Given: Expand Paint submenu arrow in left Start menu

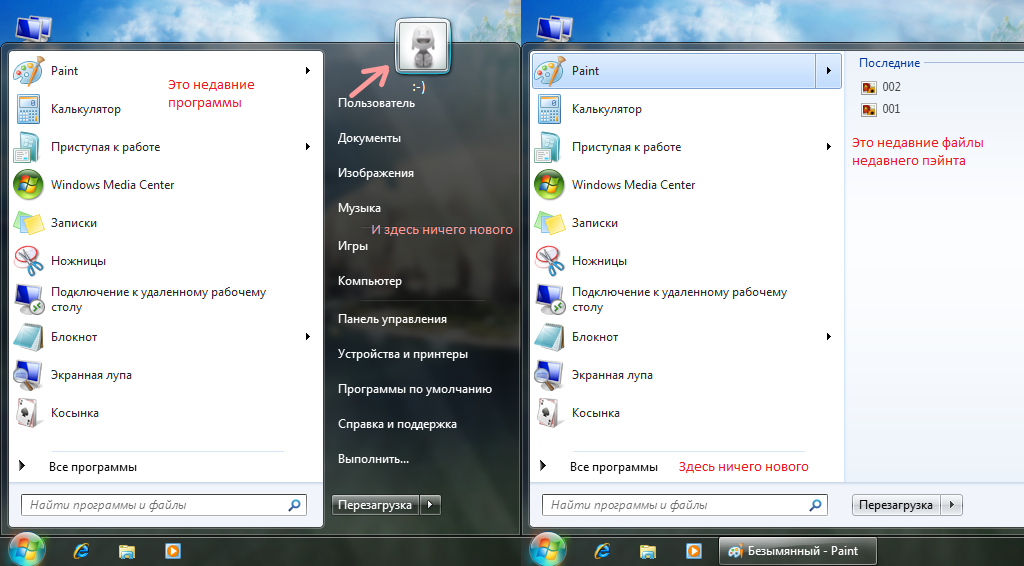Looking at the screenshot, I should (307, 71).
